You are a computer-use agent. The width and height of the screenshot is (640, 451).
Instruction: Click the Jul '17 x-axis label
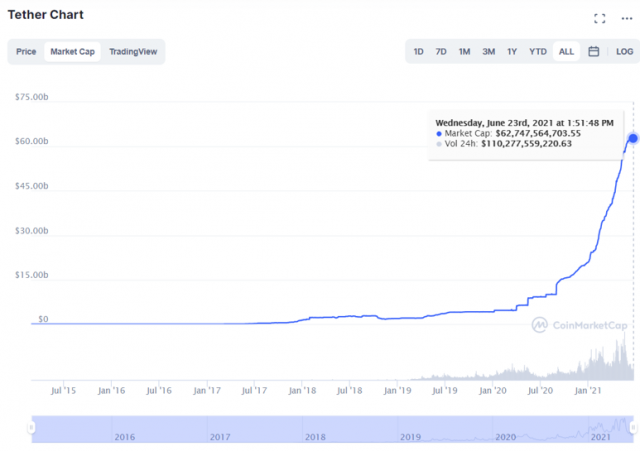[254, 391]
